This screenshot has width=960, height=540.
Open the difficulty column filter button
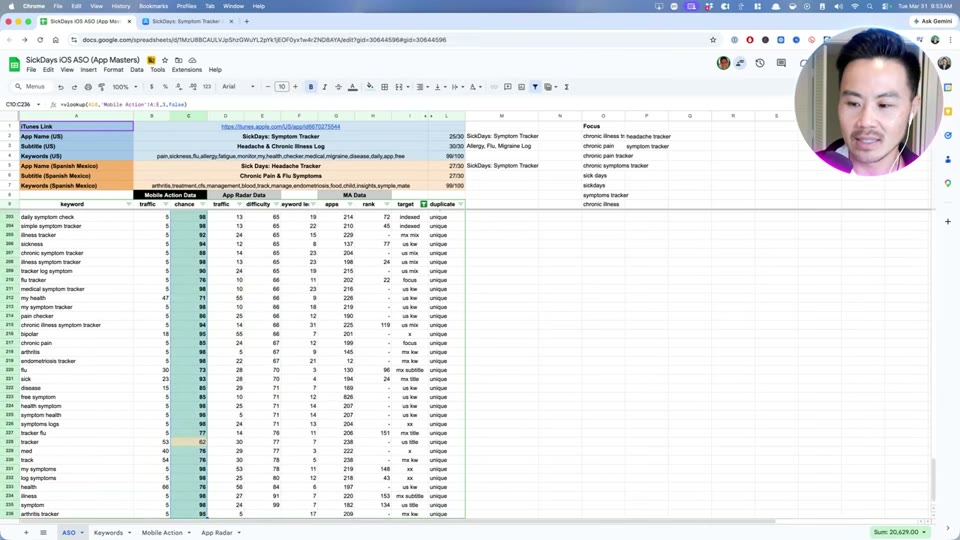tap(276, 204)
